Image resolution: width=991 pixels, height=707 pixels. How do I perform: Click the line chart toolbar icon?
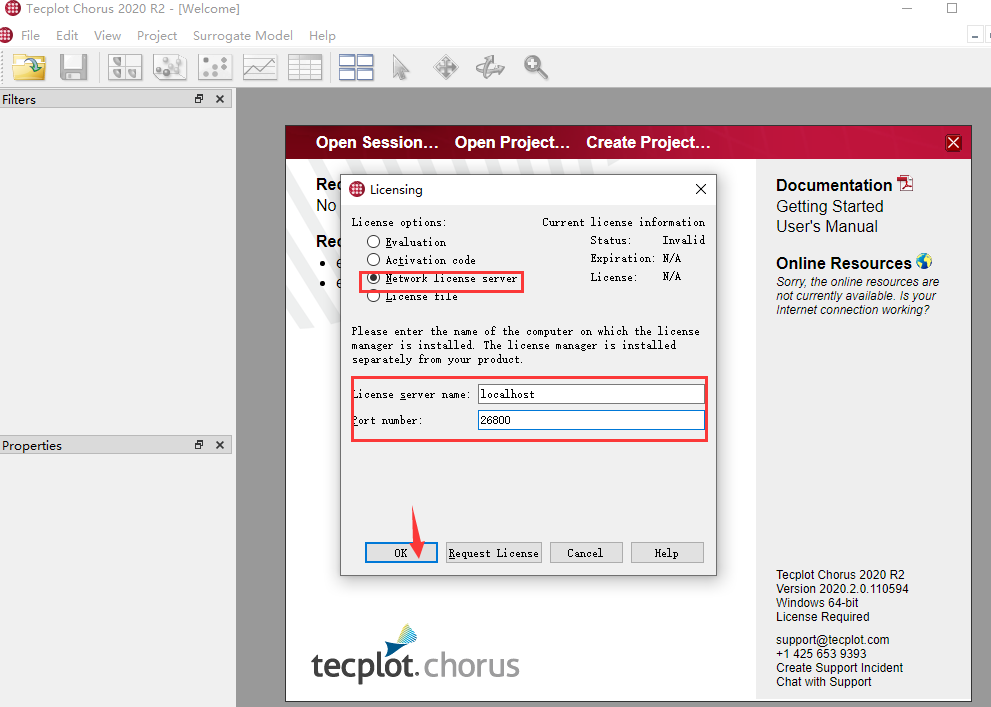click(260, 67)
